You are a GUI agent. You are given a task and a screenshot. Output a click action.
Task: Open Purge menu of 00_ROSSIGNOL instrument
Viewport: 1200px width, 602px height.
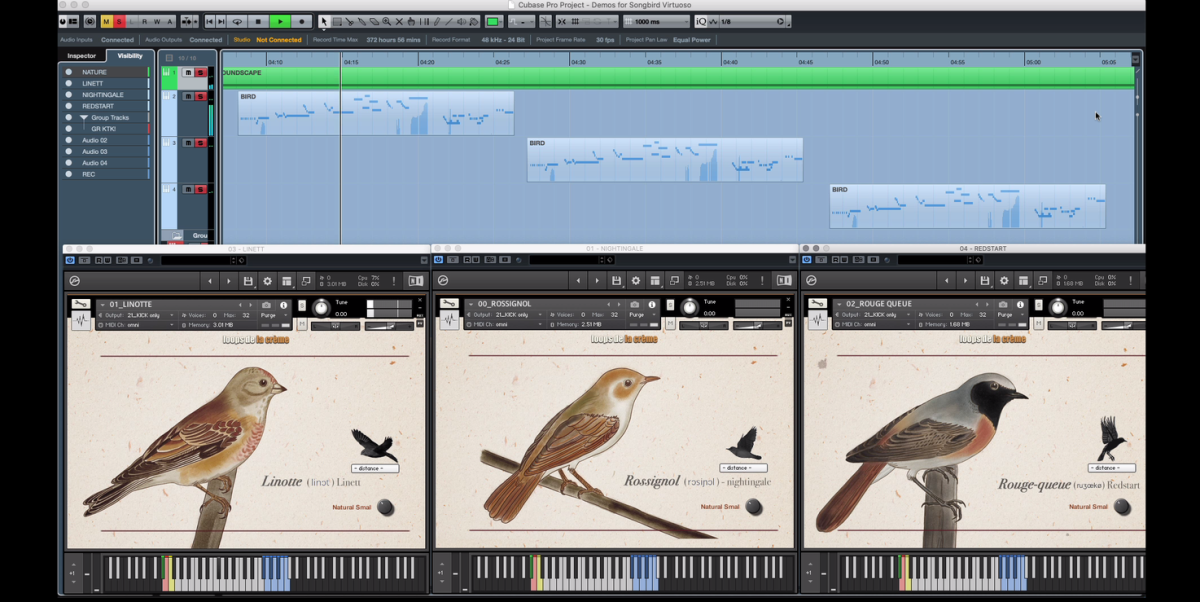click(642, 315)
